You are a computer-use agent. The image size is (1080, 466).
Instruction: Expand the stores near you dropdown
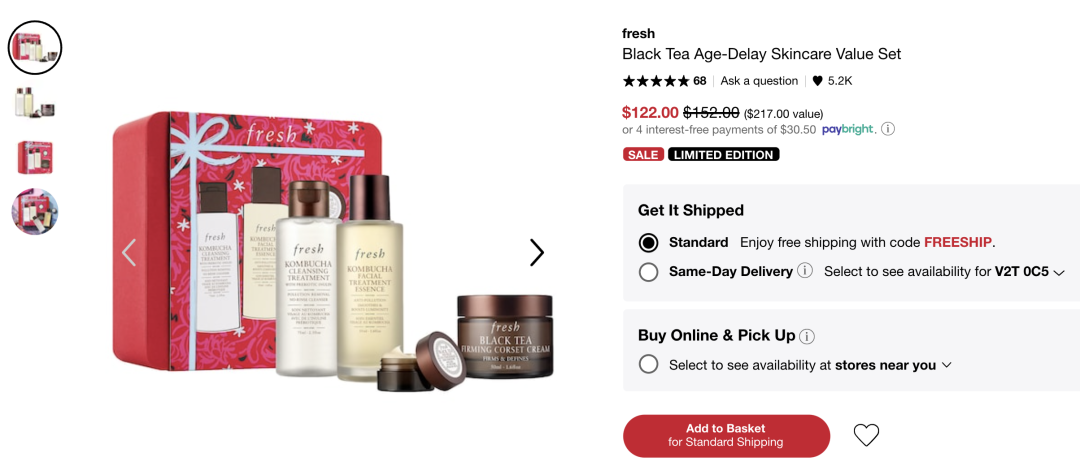point(893,366)
